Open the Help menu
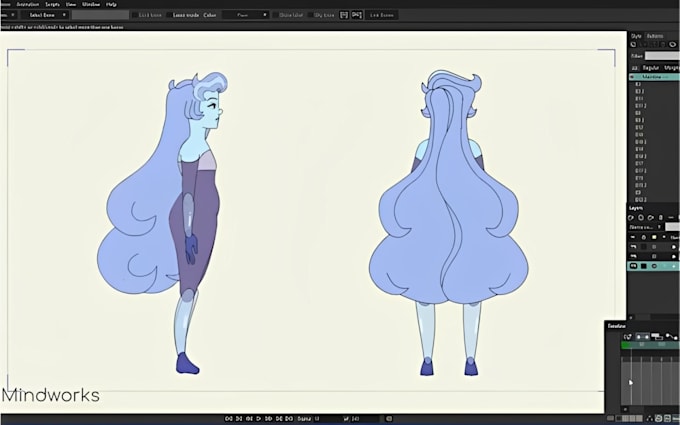 point(111,4)
